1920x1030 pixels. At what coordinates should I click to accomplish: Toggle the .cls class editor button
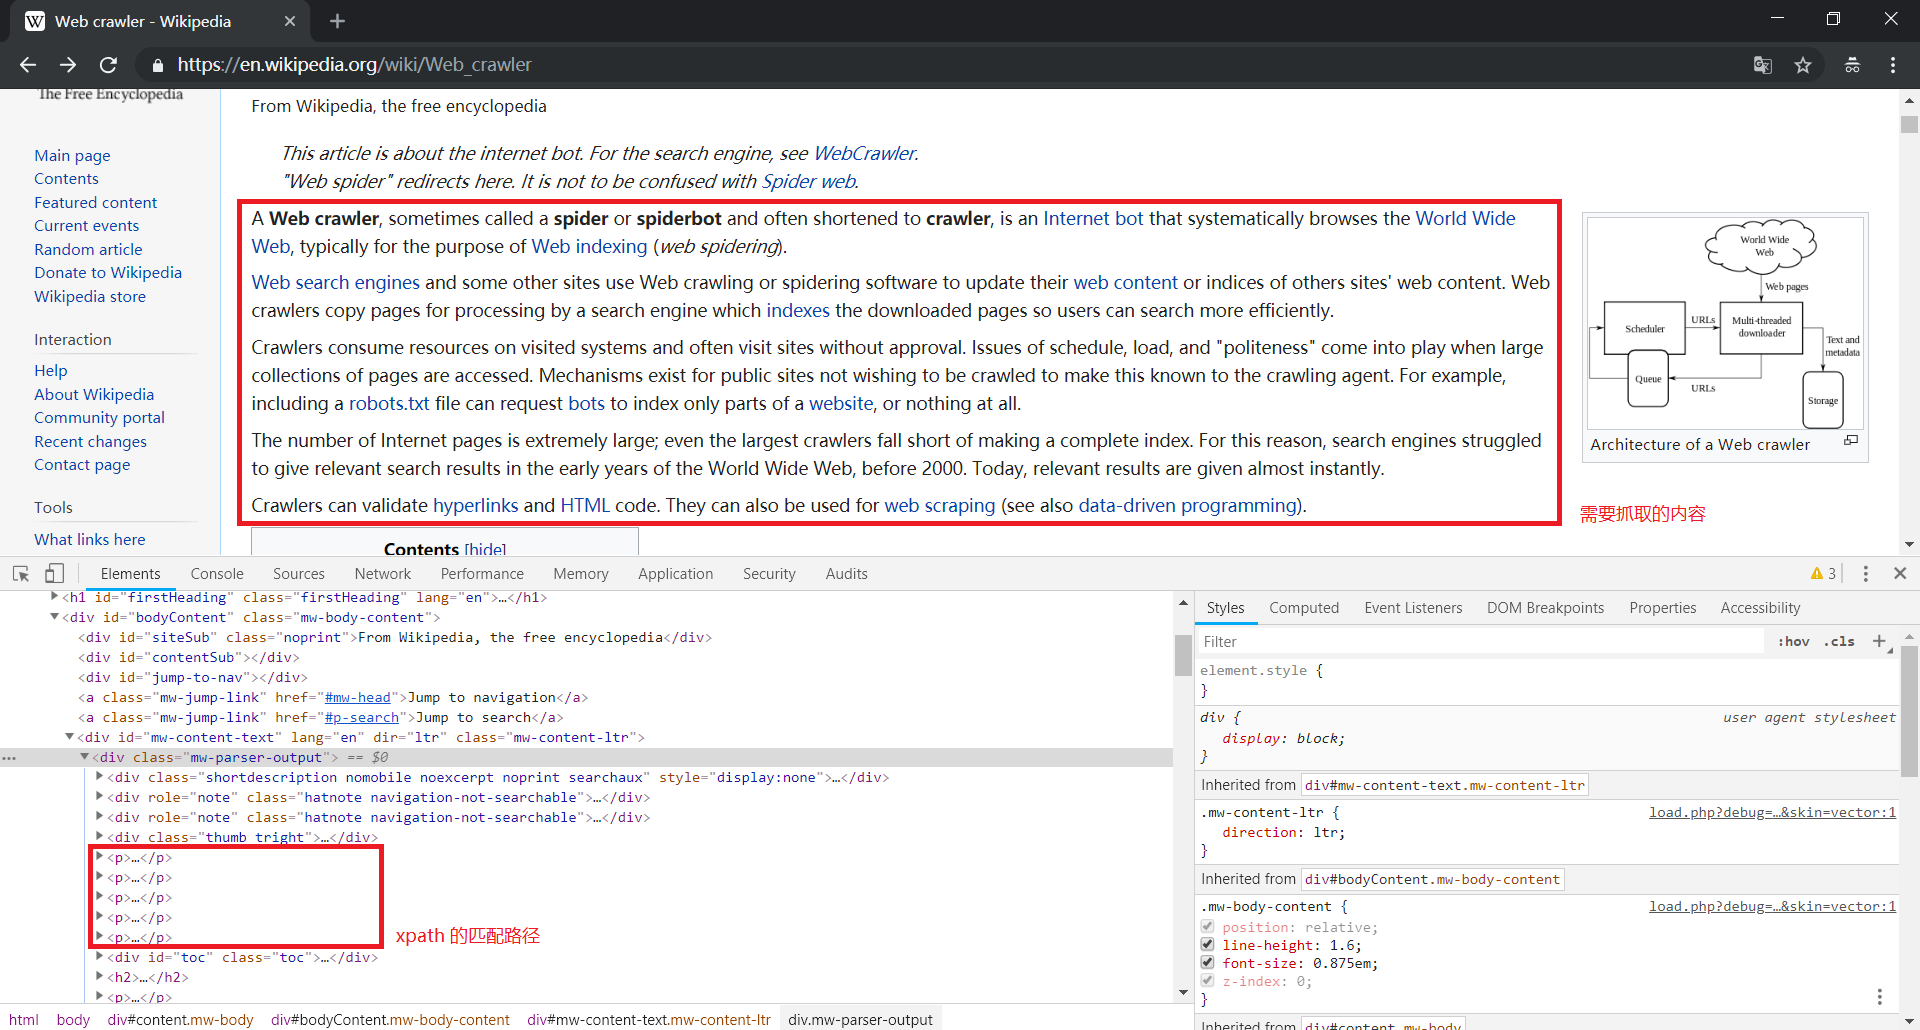[x=1839, y=642]
